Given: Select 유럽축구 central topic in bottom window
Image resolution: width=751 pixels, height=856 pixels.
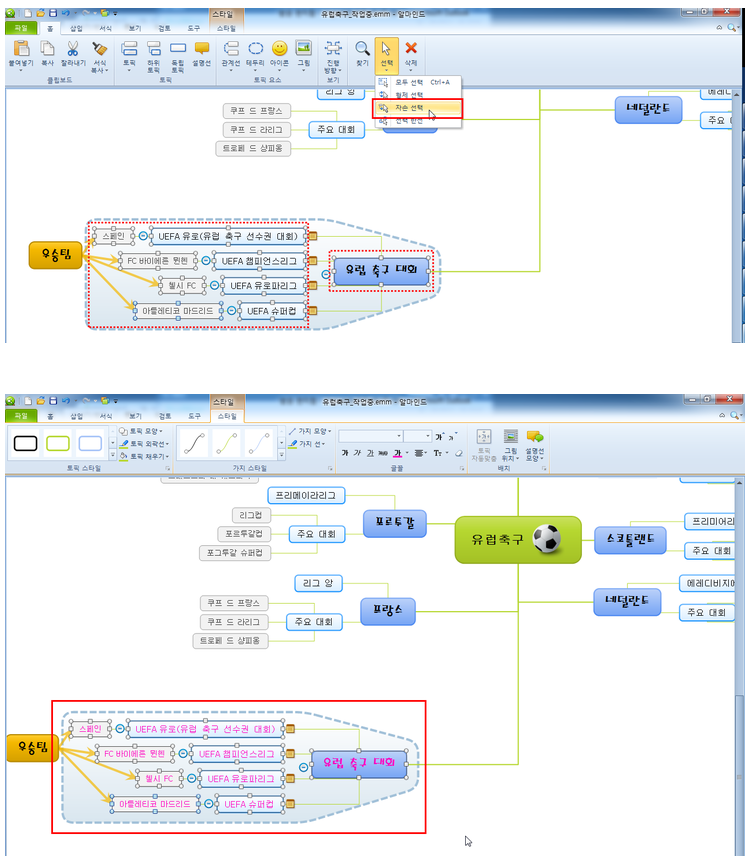Looking at the screenshot, I should point(518,539).
